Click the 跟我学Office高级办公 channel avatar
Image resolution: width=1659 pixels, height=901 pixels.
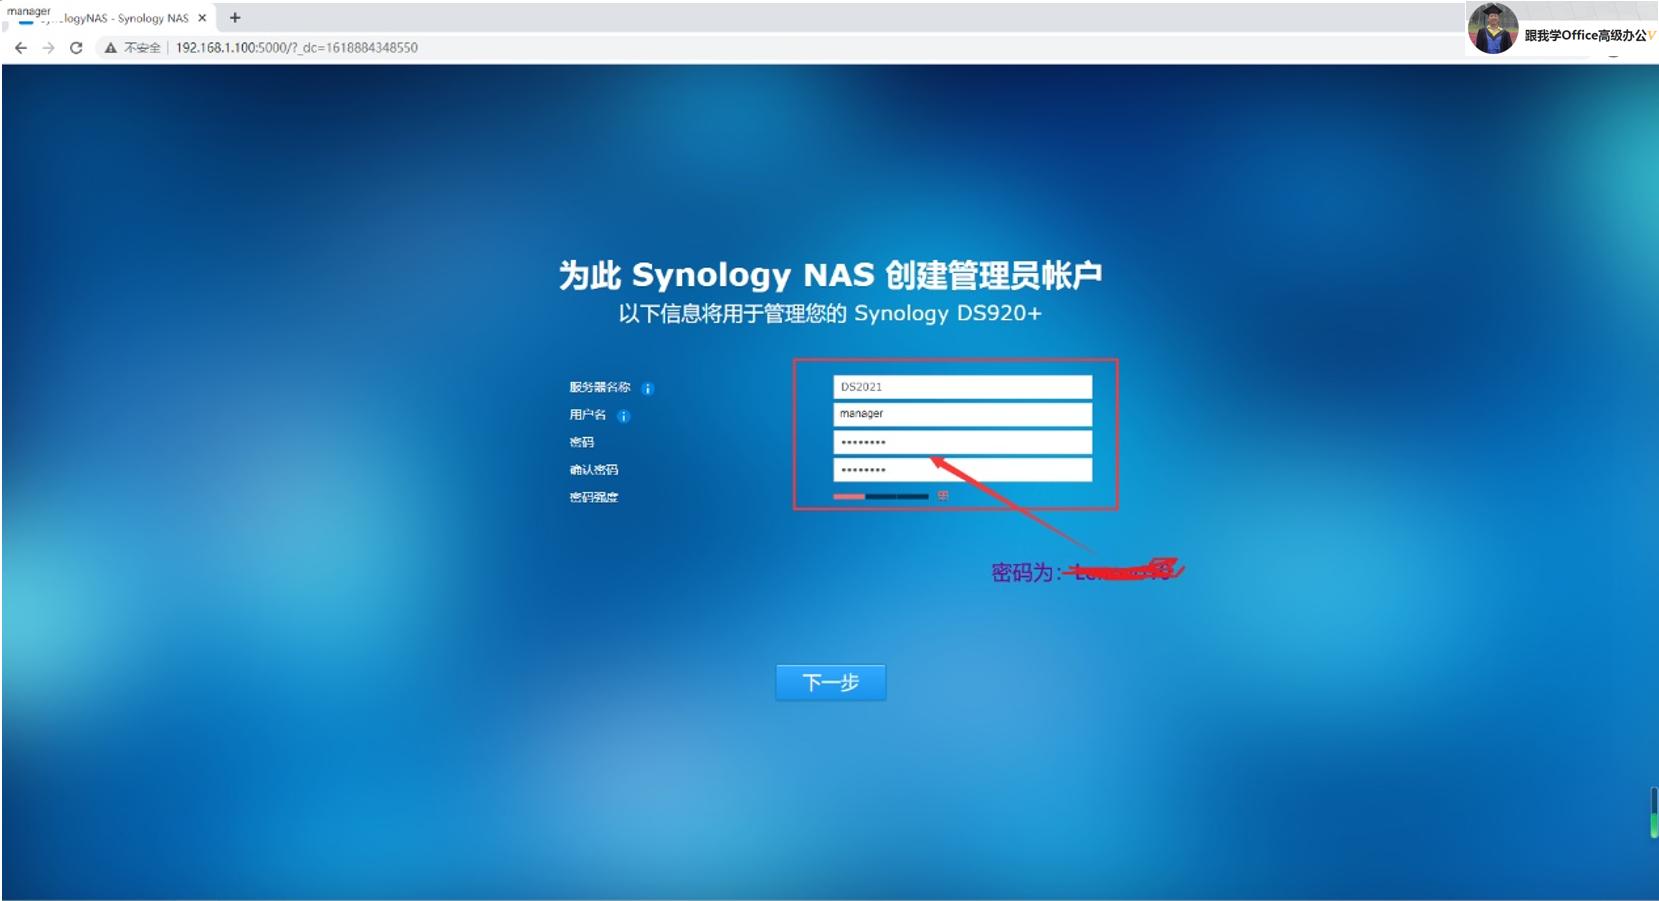[1491, 27]
